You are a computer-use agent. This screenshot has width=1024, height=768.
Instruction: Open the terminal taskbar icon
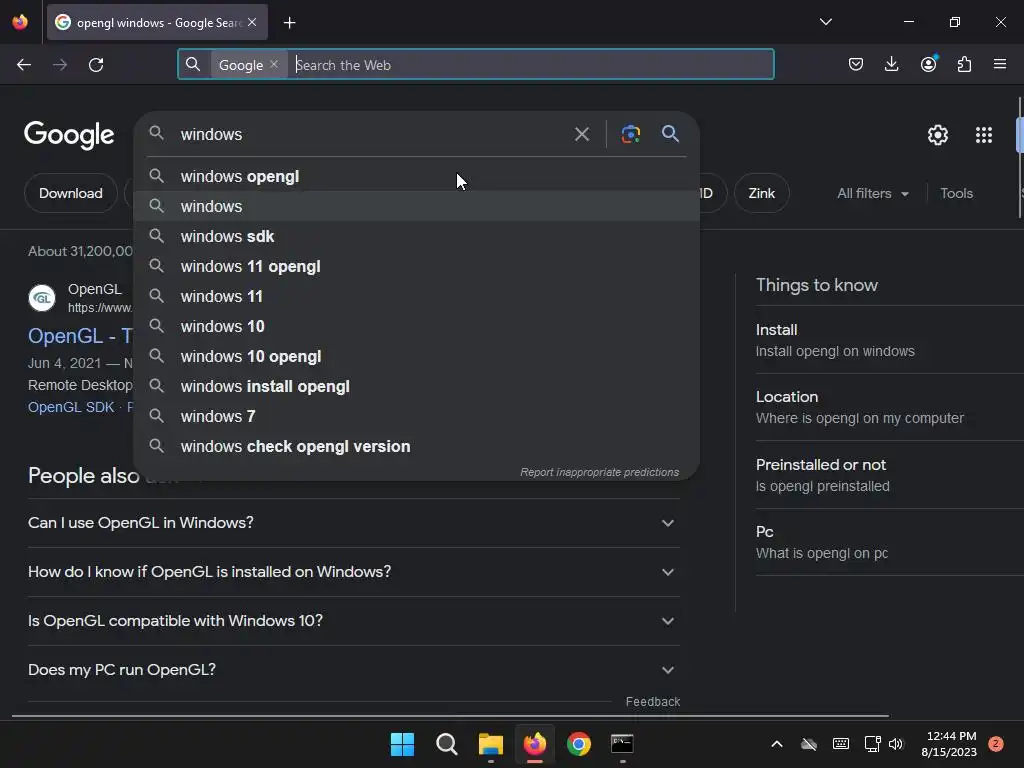coord(622,744)
